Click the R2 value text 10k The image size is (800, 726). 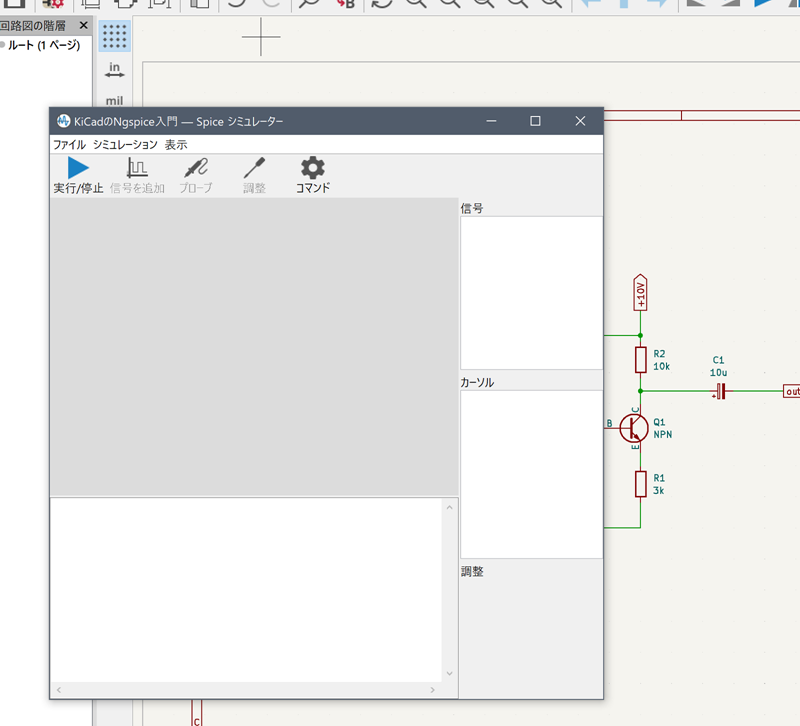point(661,366)
